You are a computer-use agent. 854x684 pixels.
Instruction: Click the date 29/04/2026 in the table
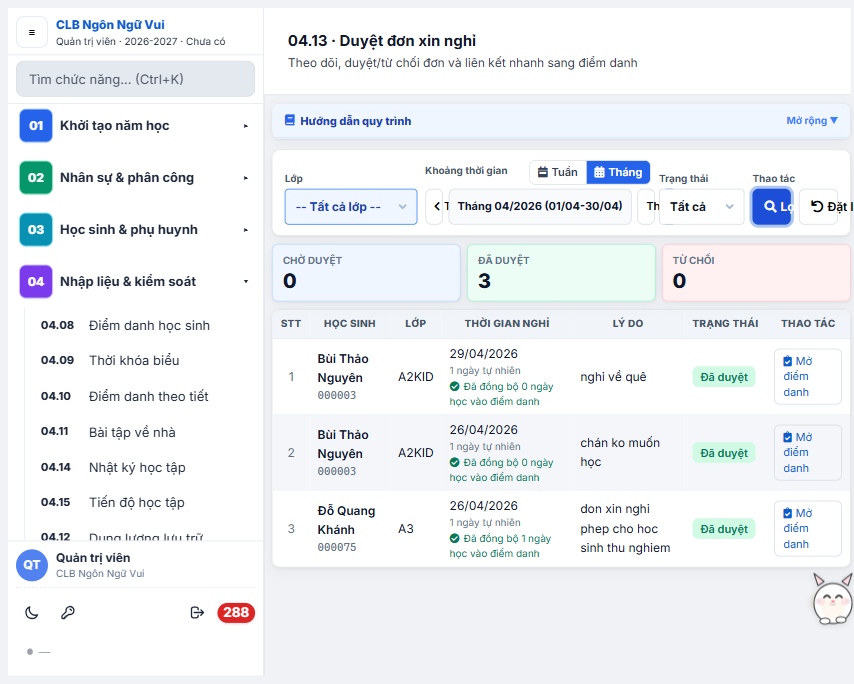pos(484,354)
